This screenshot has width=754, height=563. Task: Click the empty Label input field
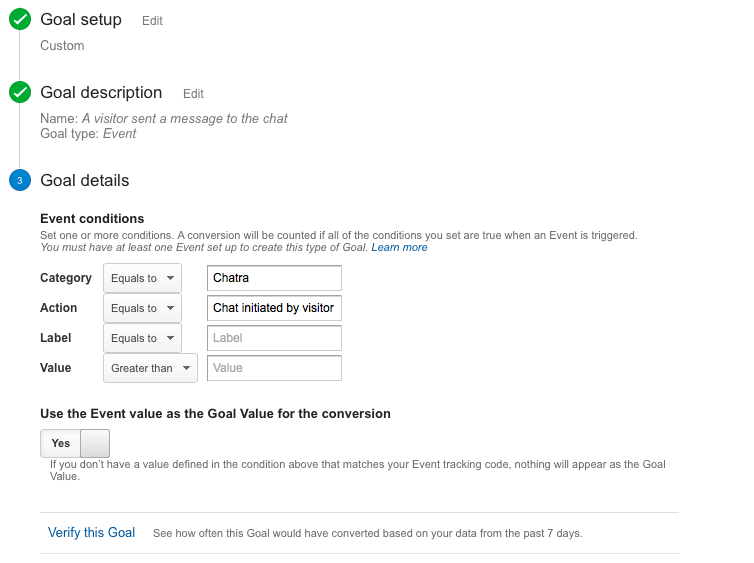(274, 338)
